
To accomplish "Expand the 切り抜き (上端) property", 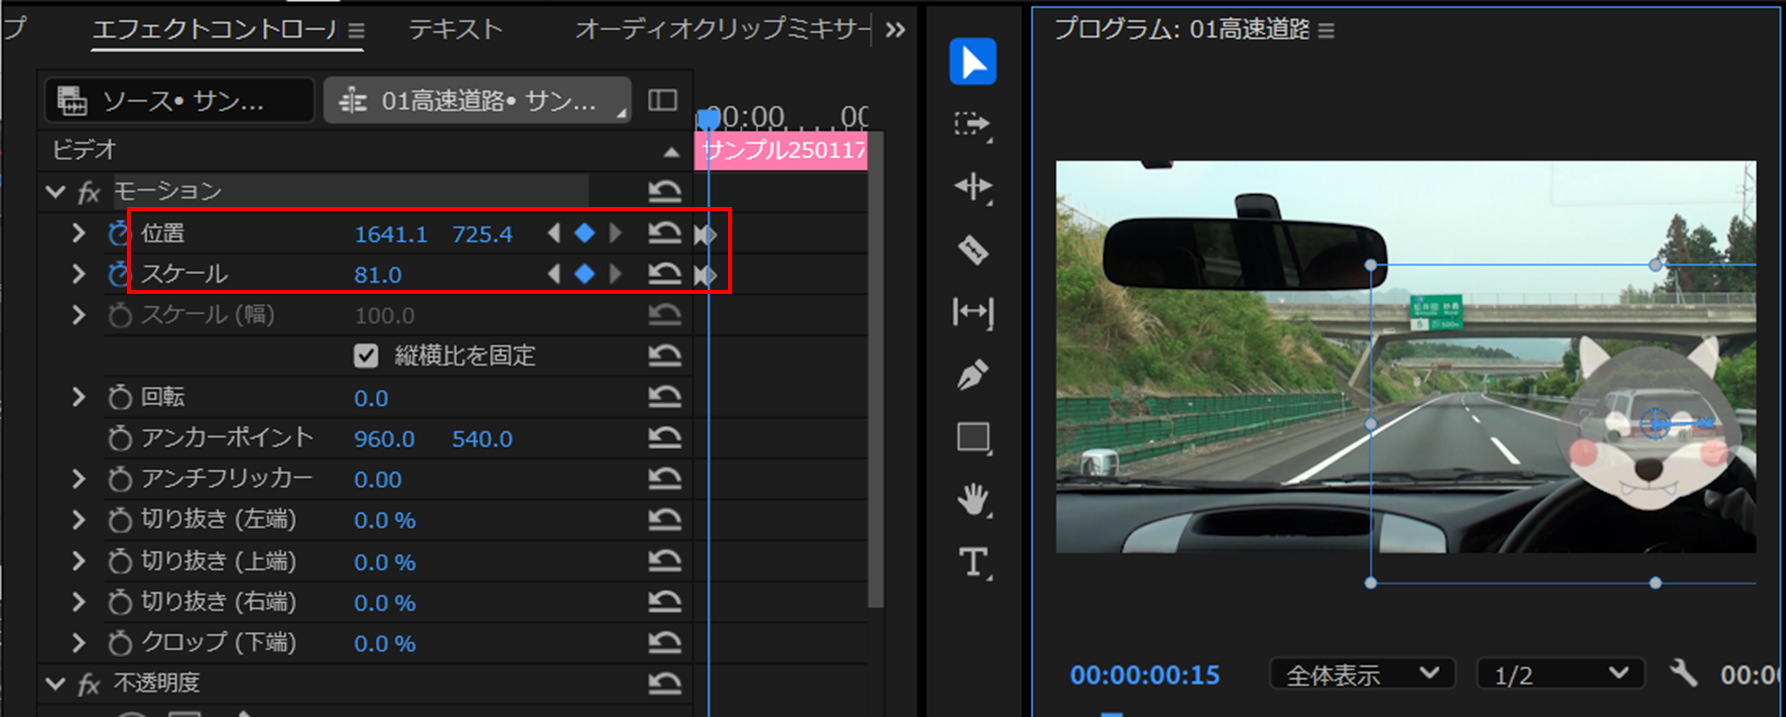I will pyautogui.click(x=78, y=561).
